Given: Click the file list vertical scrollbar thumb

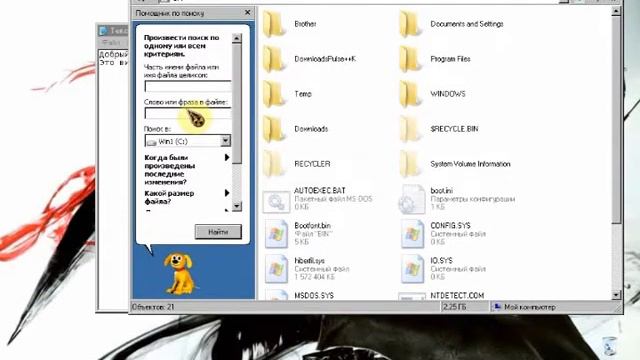Looking at the screenshot, I should [x=616, y=120].
